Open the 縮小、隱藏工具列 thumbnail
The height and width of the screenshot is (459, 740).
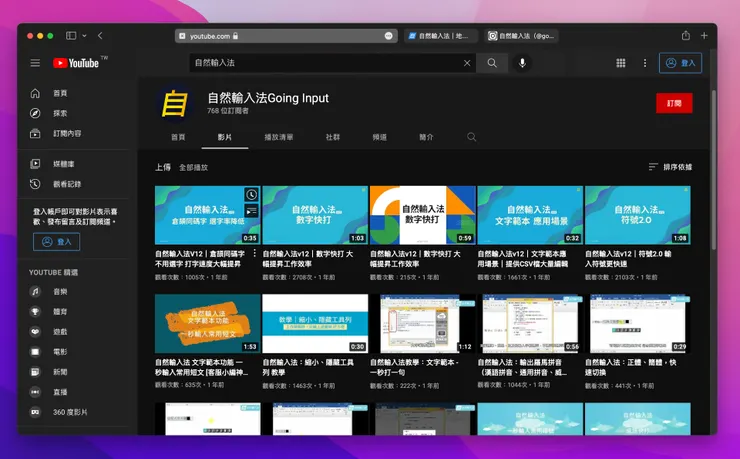pos(315,324)
